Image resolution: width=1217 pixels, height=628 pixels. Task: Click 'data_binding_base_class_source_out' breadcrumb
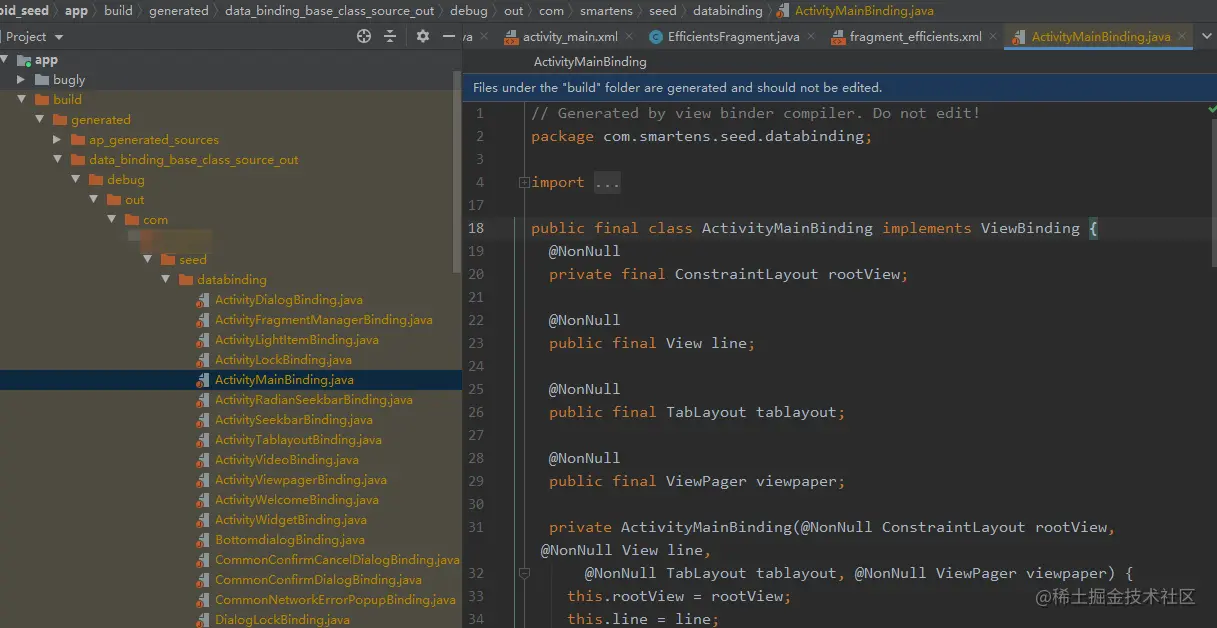[x=330, y=11]
